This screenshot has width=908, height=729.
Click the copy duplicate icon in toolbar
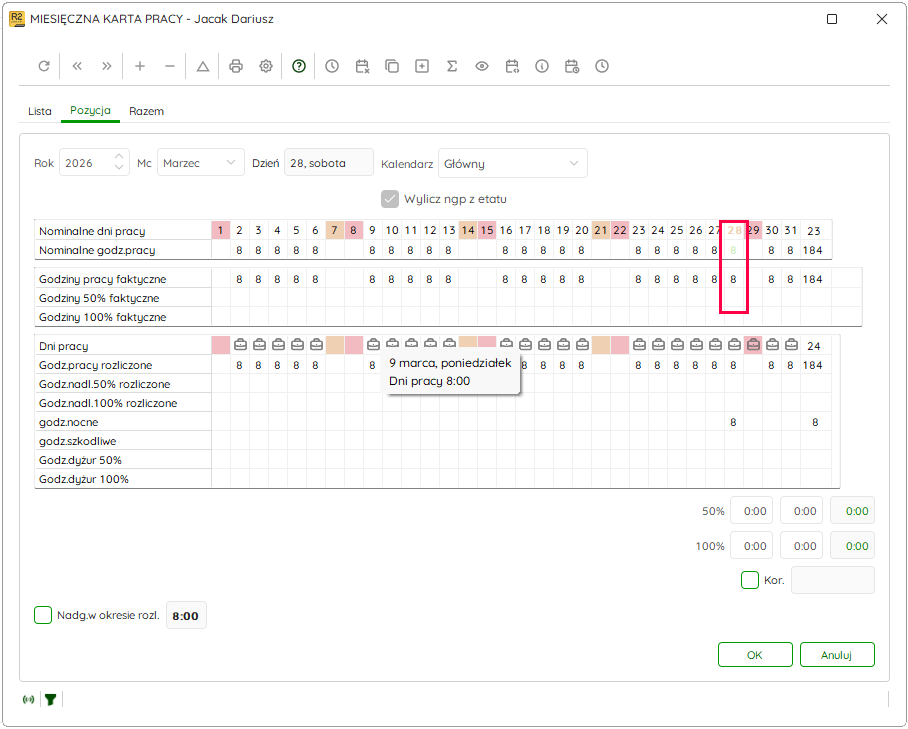pos(392,66)
